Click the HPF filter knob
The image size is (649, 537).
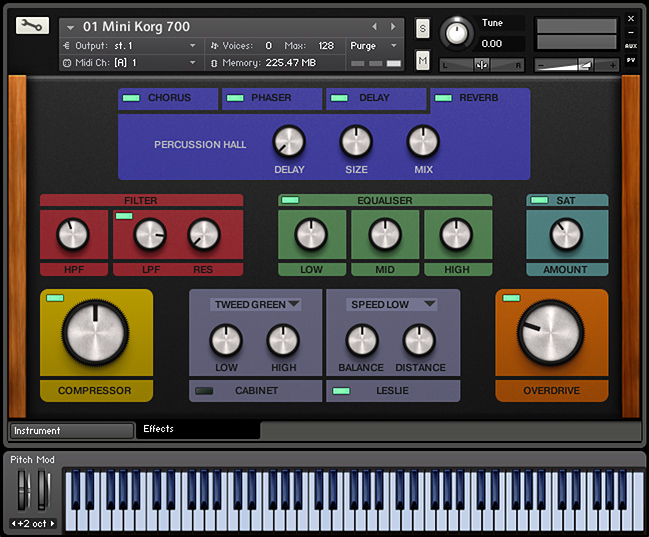pos(73,234)
